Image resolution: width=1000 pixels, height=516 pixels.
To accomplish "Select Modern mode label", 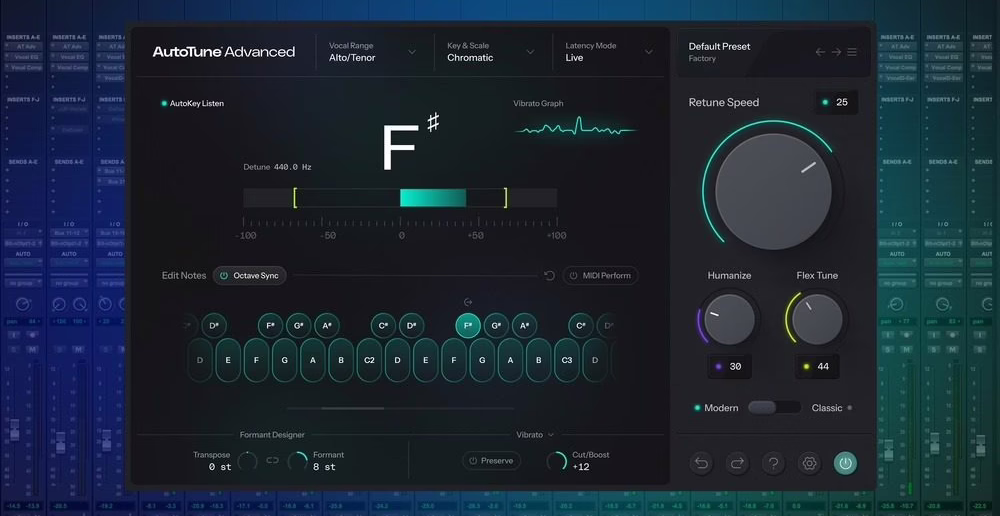I will point(721,408).
